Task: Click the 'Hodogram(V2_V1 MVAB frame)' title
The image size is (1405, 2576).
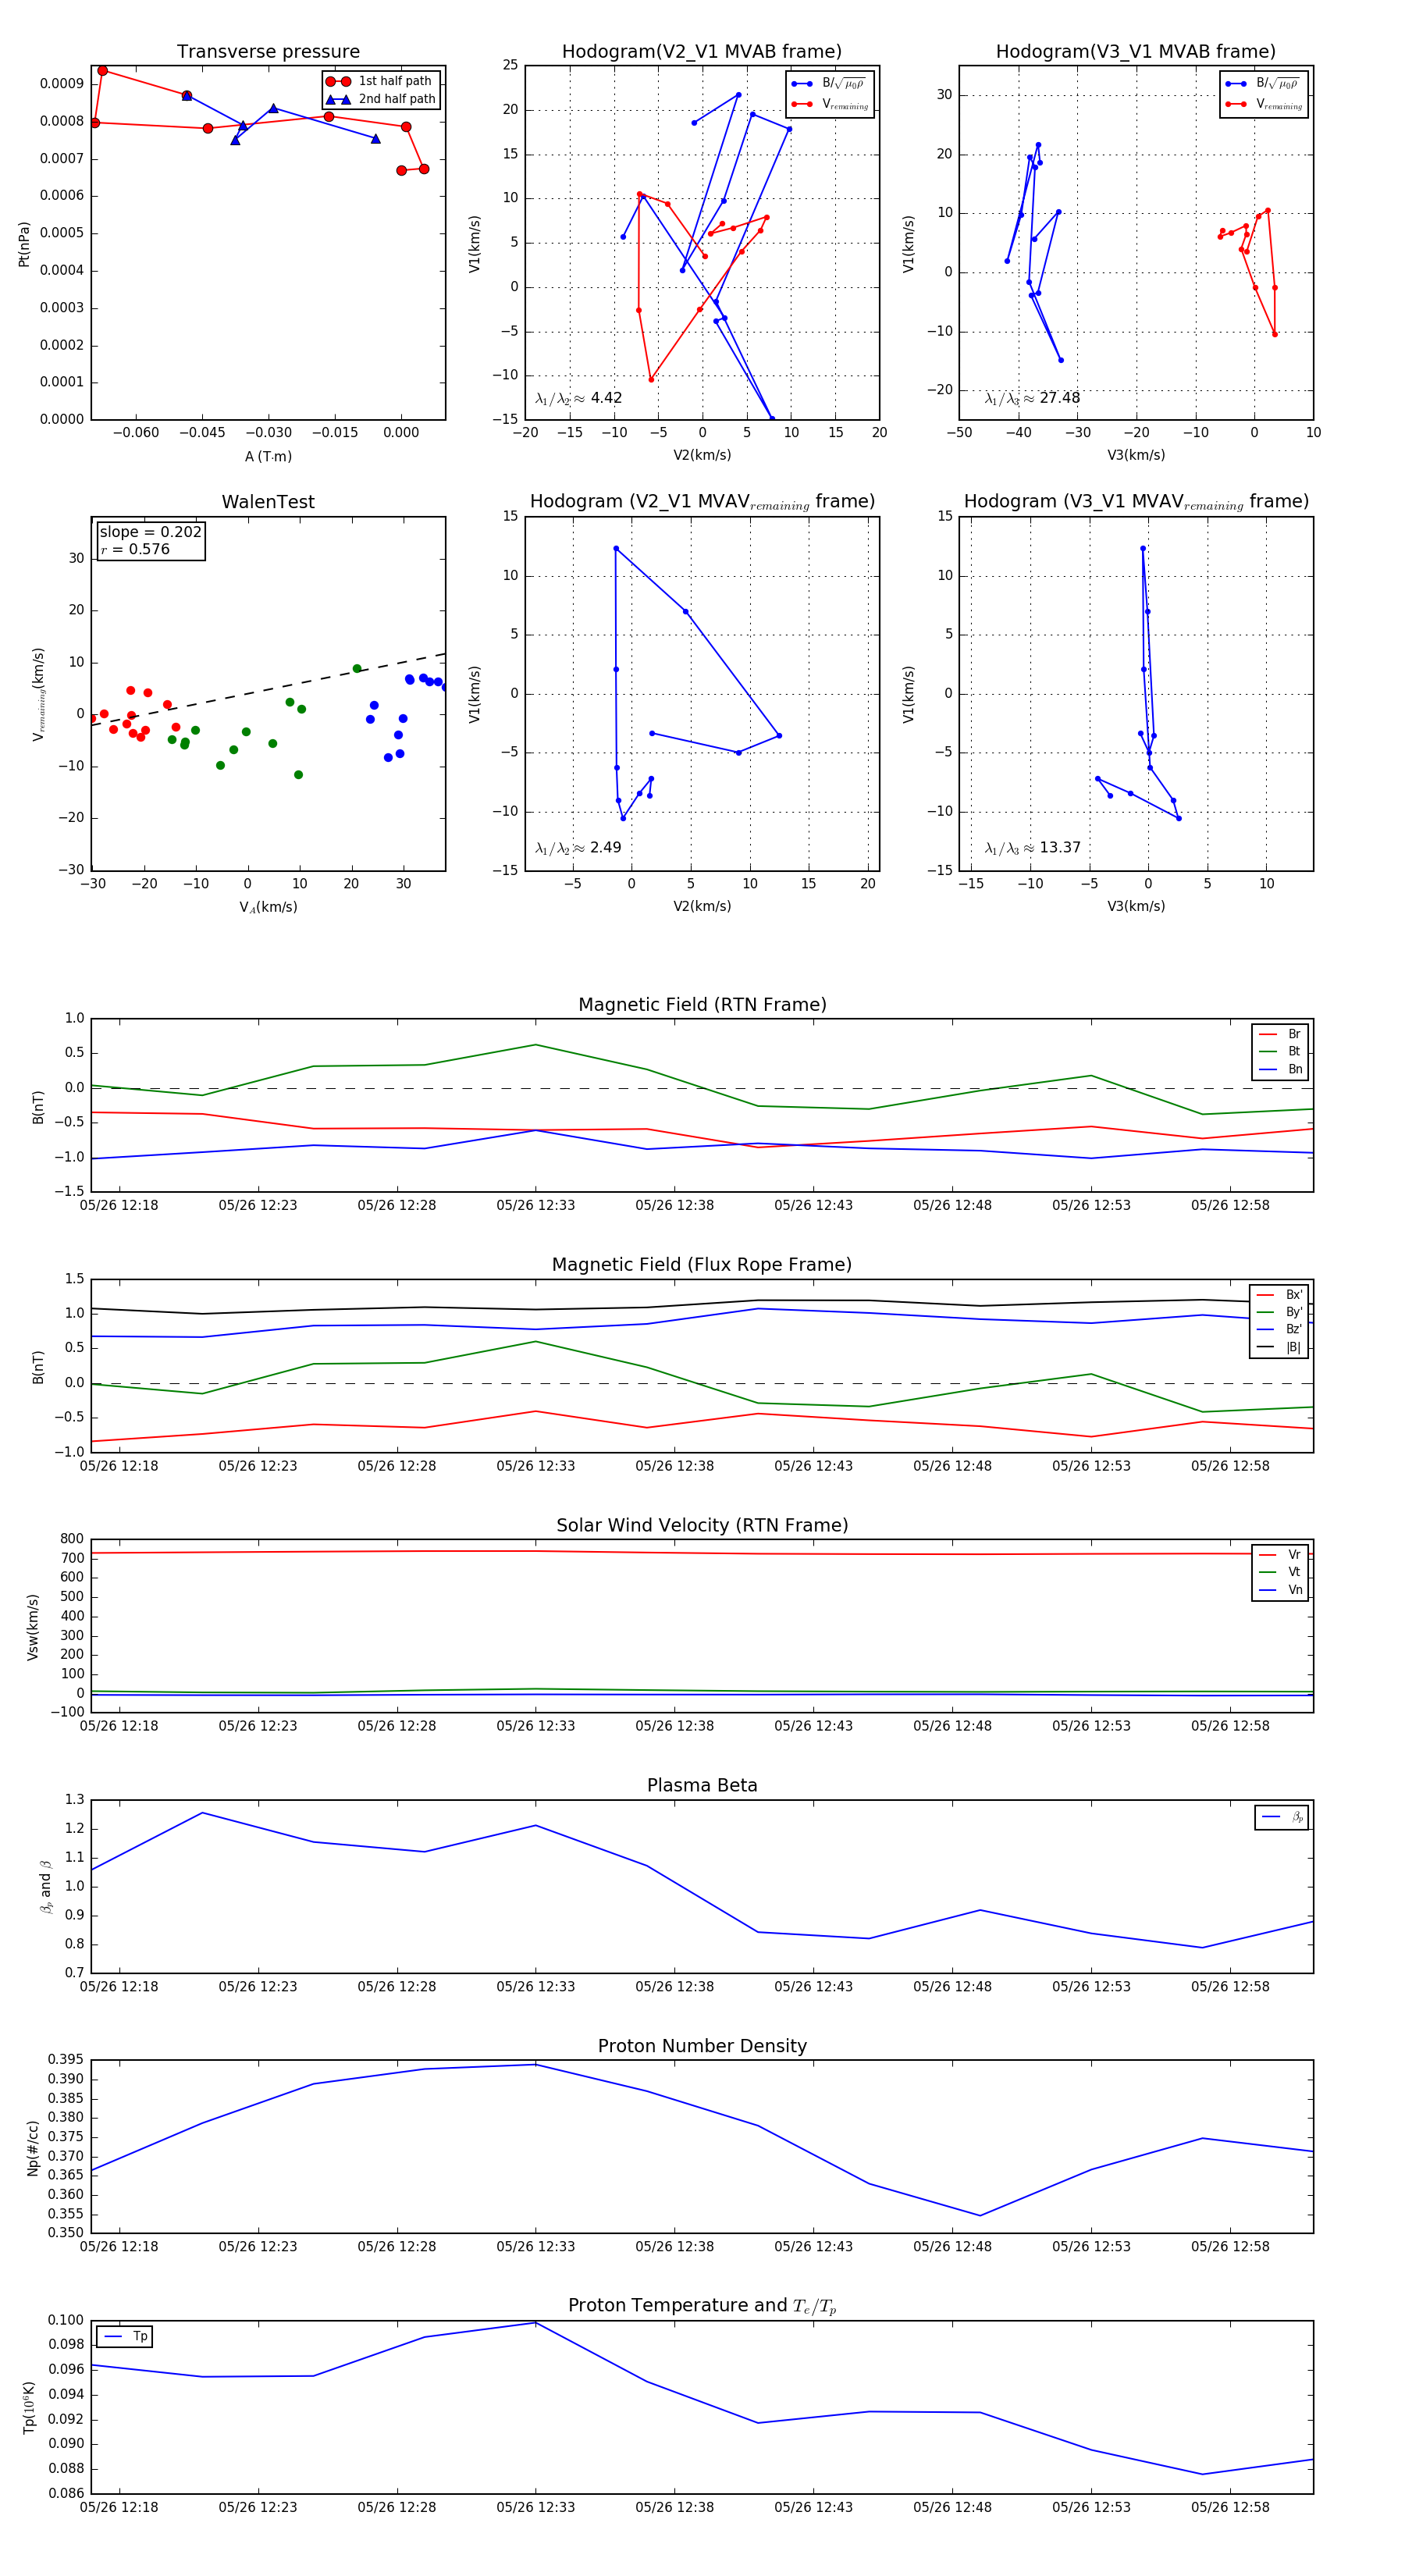Action: [x=702, y=52]
